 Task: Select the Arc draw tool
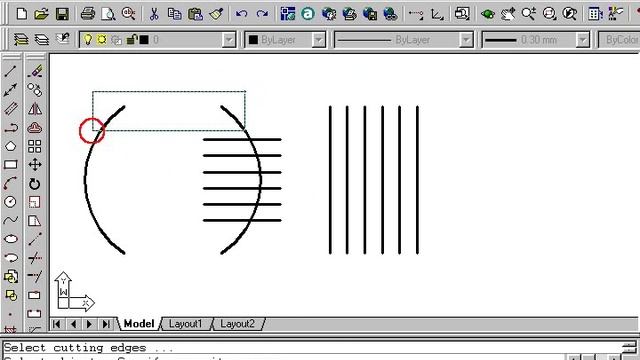[11, 183]
